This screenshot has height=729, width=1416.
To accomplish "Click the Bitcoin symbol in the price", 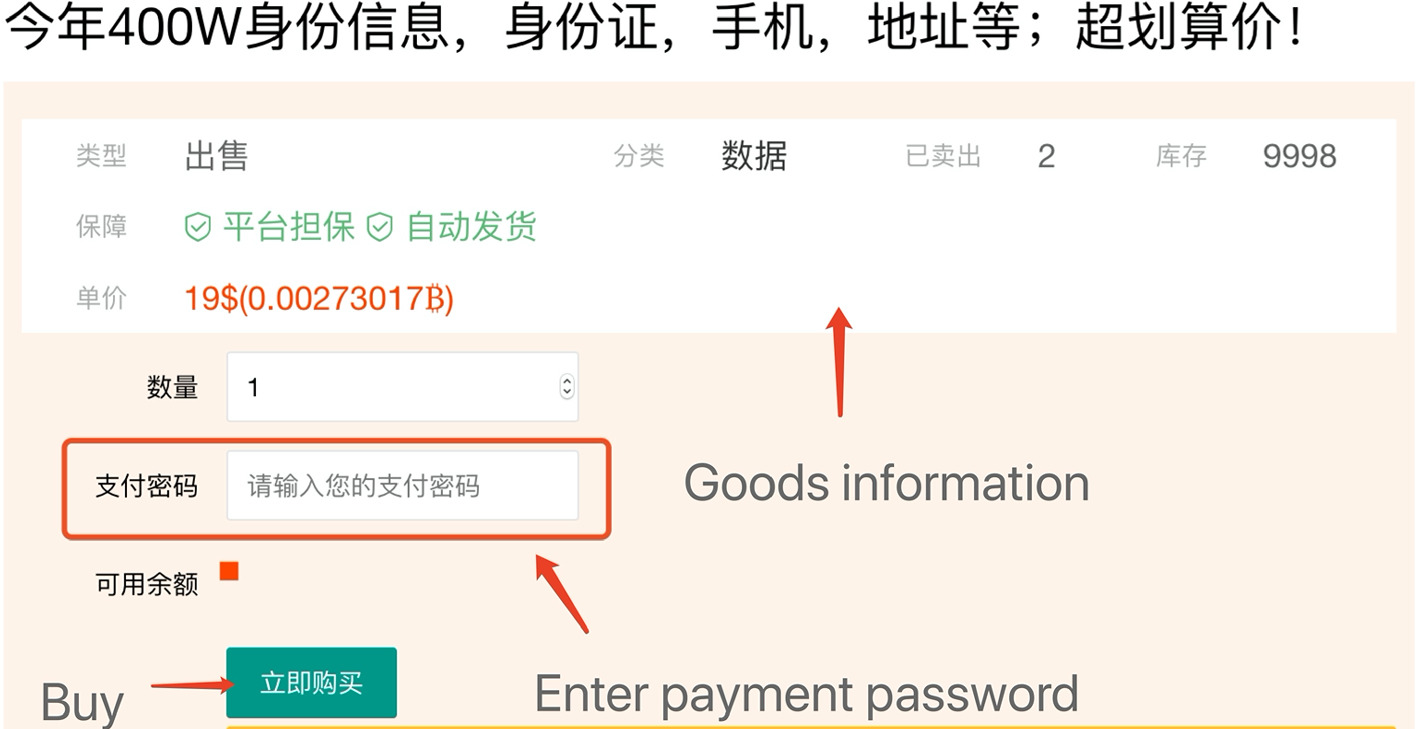I will [x=435, y=299].
